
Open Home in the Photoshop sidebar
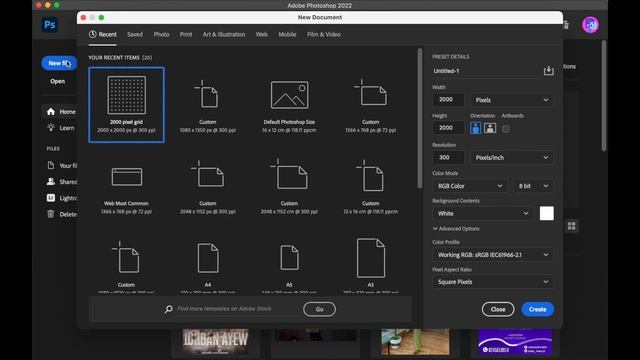(61, 112)
